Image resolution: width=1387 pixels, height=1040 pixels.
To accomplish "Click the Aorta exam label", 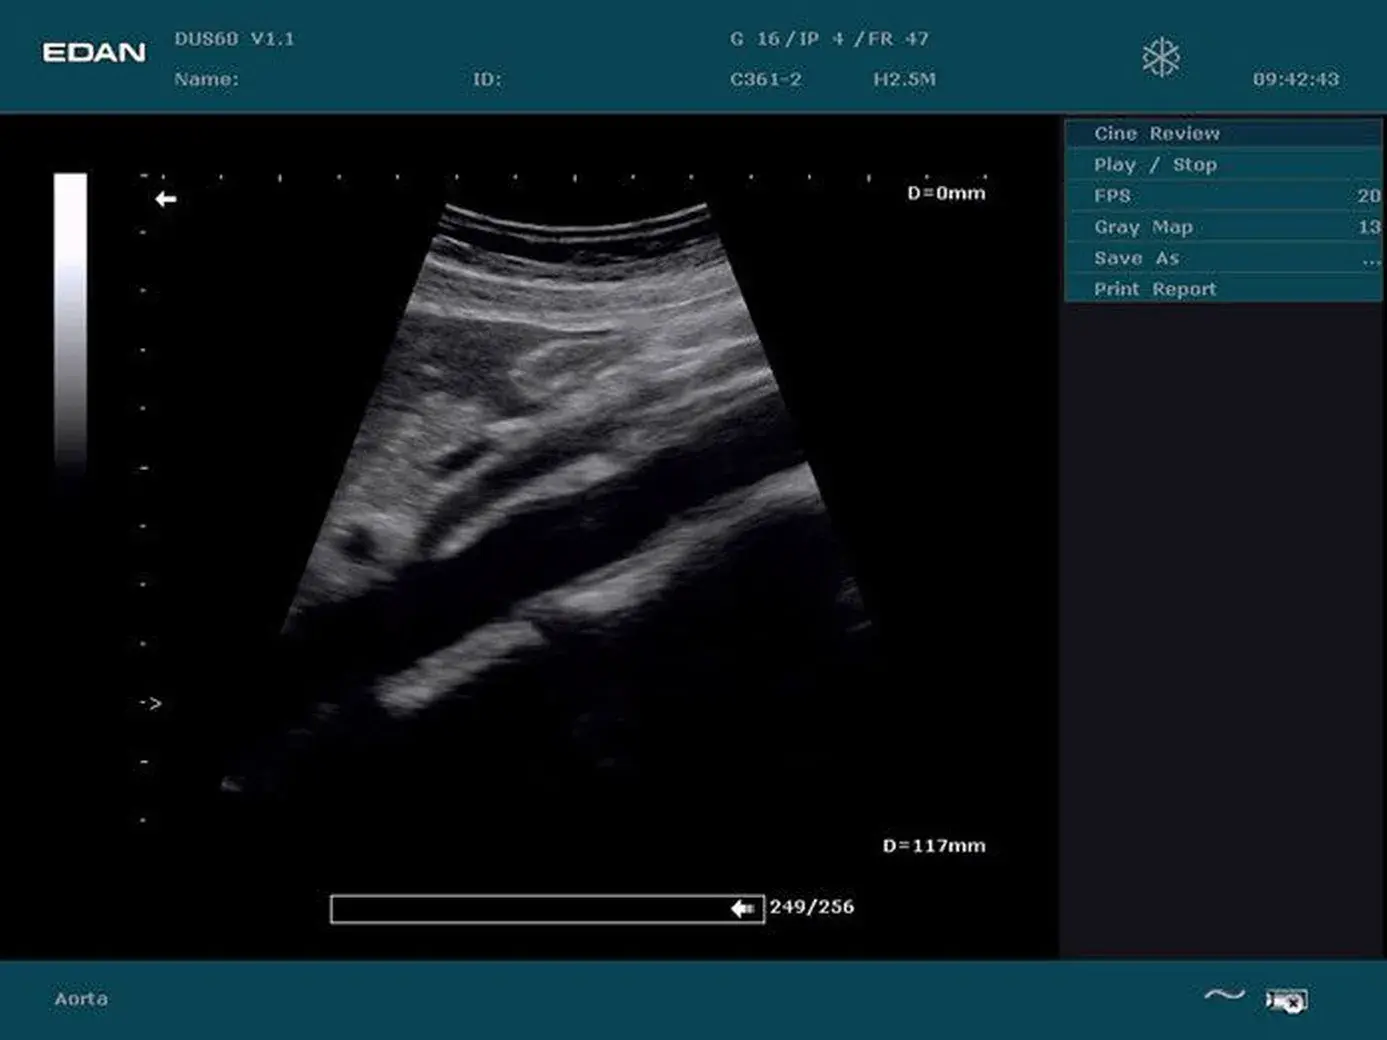I will point(81,998).
